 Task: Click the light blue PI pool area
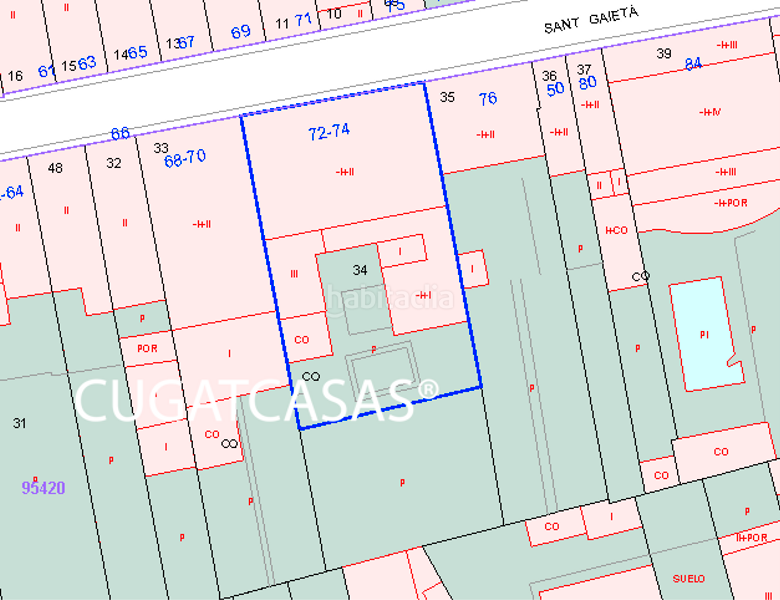click(705, 333)
